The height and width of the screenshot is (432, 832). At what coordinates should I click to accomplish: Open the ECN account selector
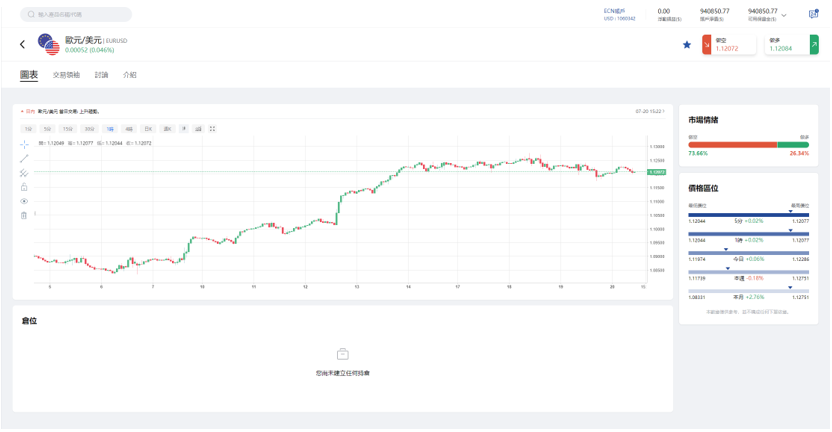click(x=619, y=15)
